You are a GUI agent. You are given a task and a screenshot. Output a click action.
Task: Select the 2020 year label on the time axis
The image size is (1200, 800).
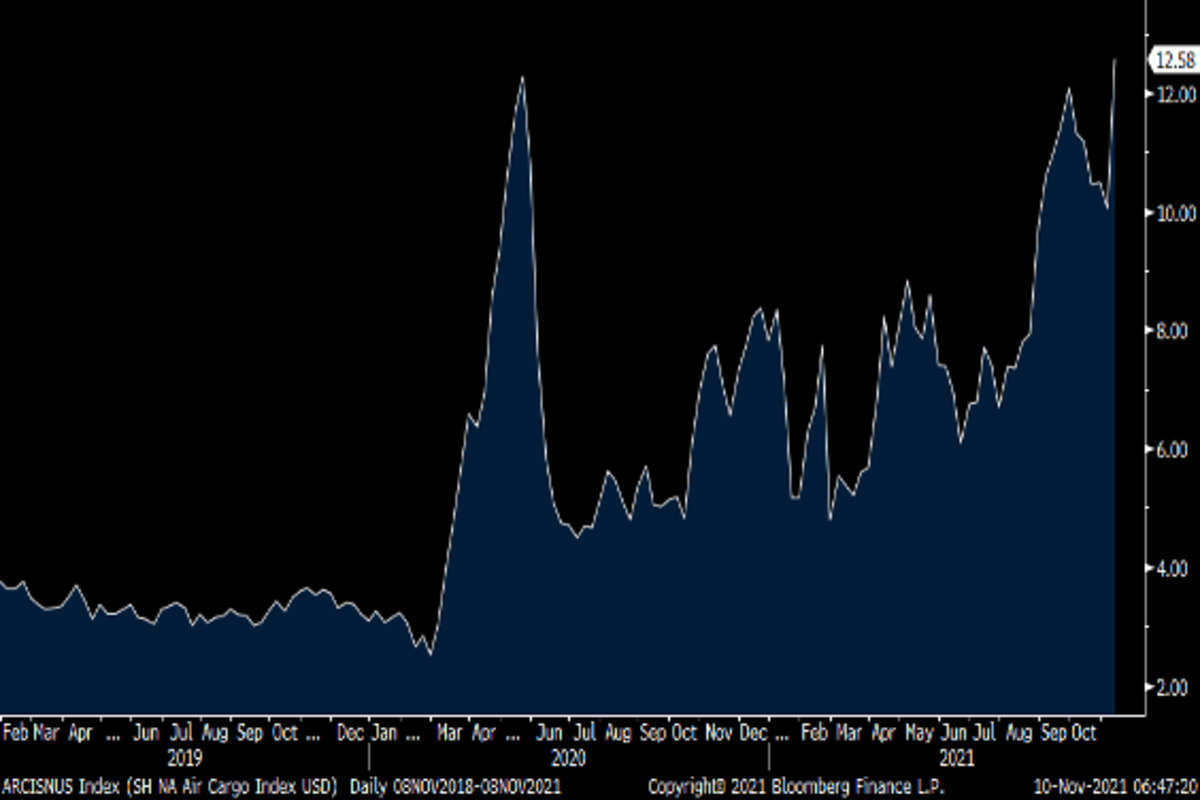coord(568,758)
